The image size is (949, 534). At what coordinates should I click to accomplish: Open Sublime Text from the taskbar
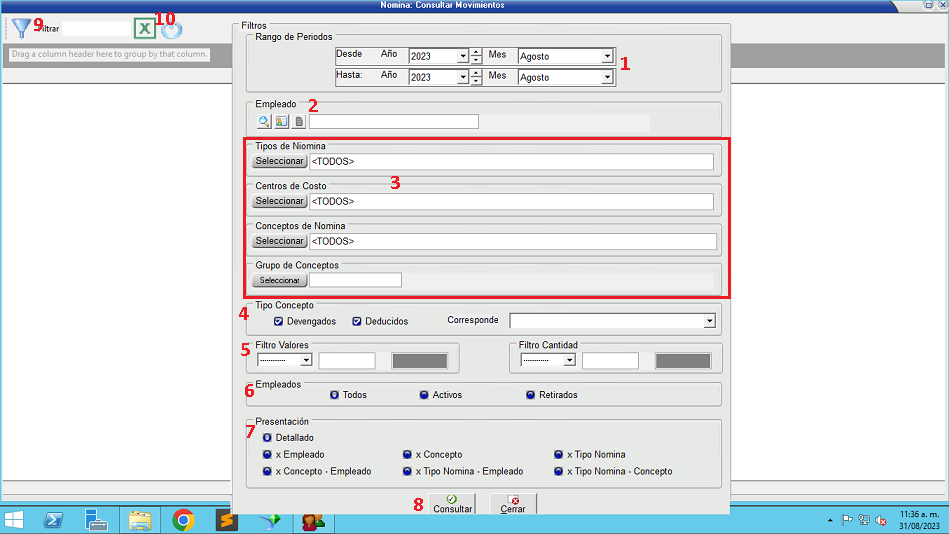tap(227, 520)
